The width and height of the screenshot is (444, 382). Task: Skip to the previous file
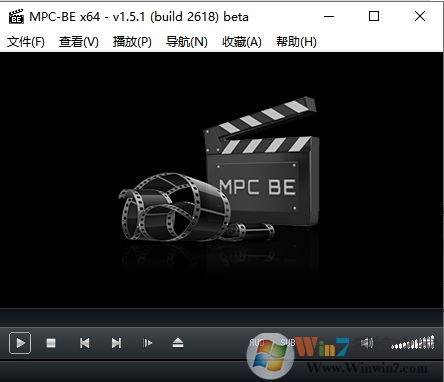tap(84, 343)
